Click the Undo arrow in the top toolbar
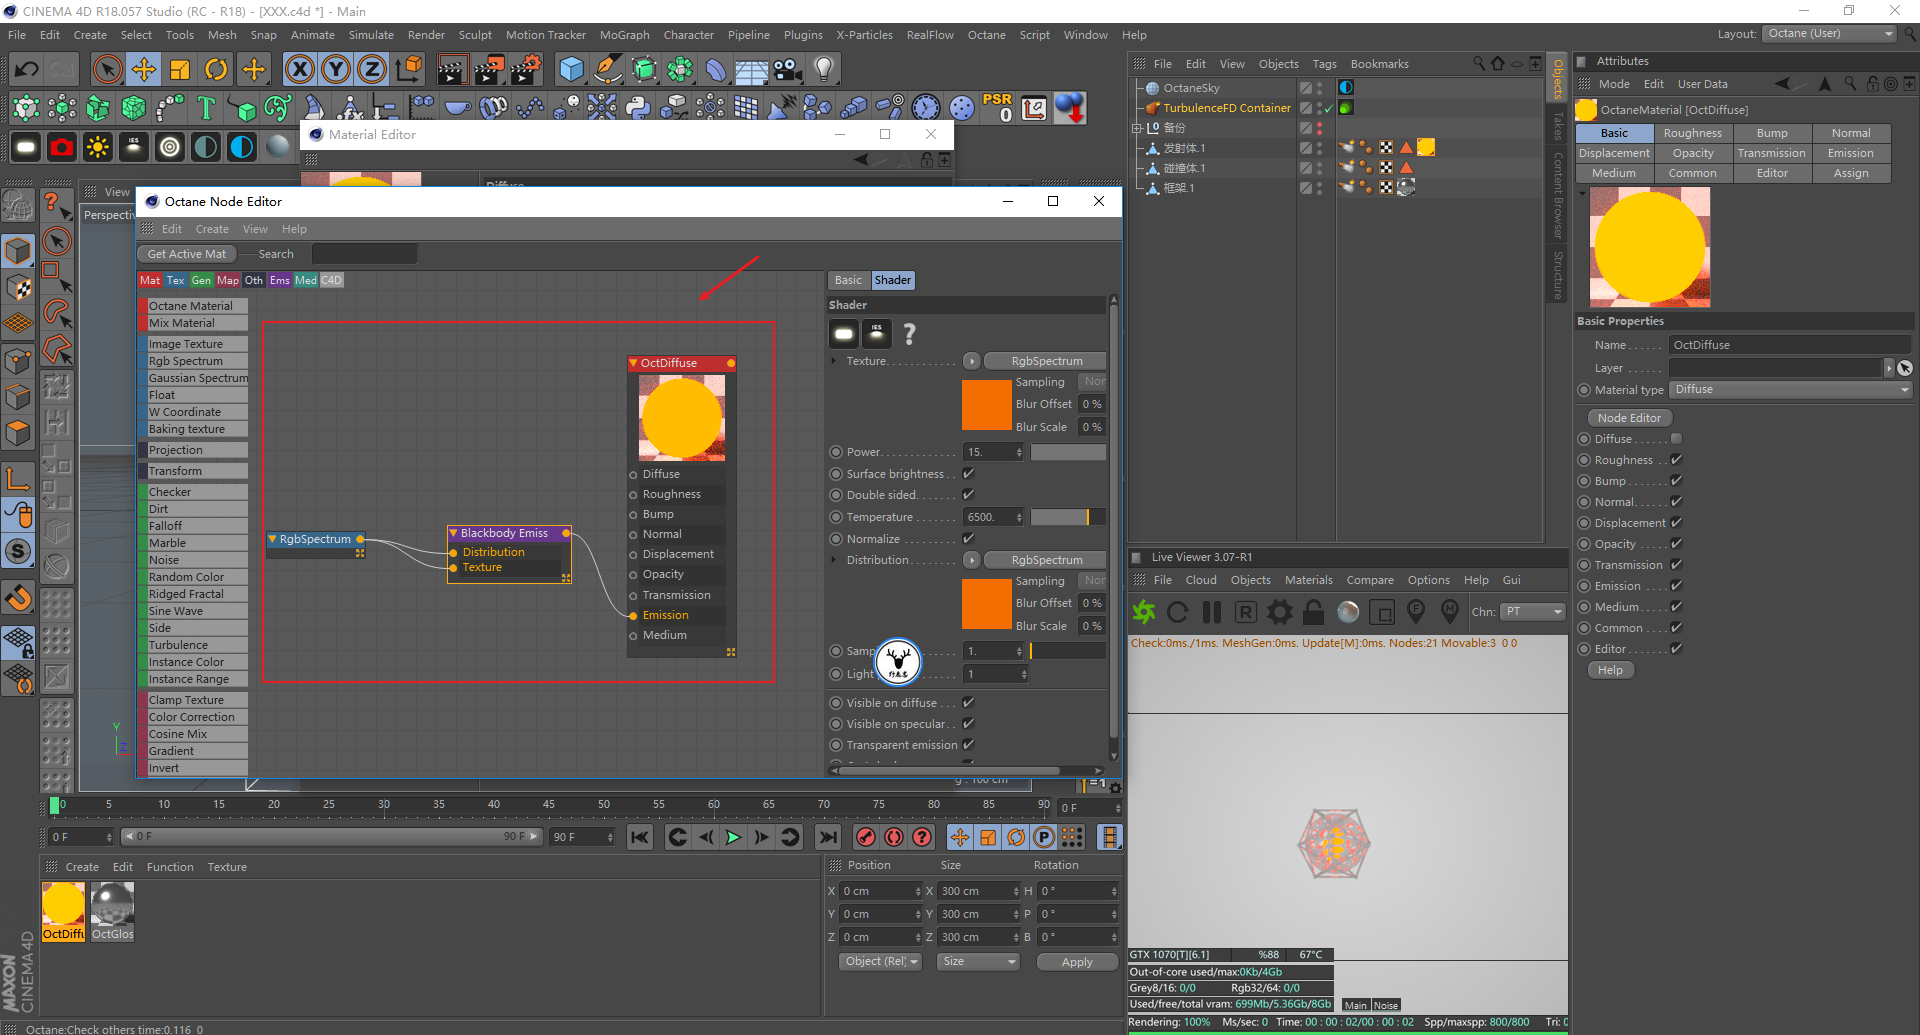The width and height of the screenshot is (1920, 1035). (27, 69)
